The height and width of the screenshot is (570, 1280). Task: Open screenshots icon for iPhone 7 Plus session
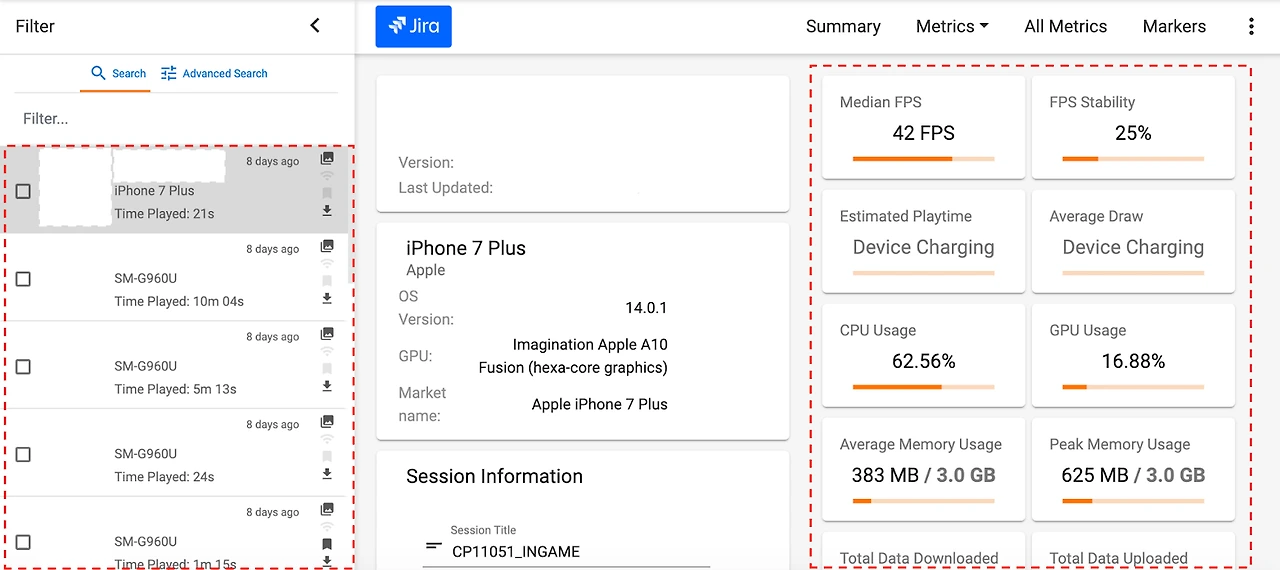pos(327,158)
